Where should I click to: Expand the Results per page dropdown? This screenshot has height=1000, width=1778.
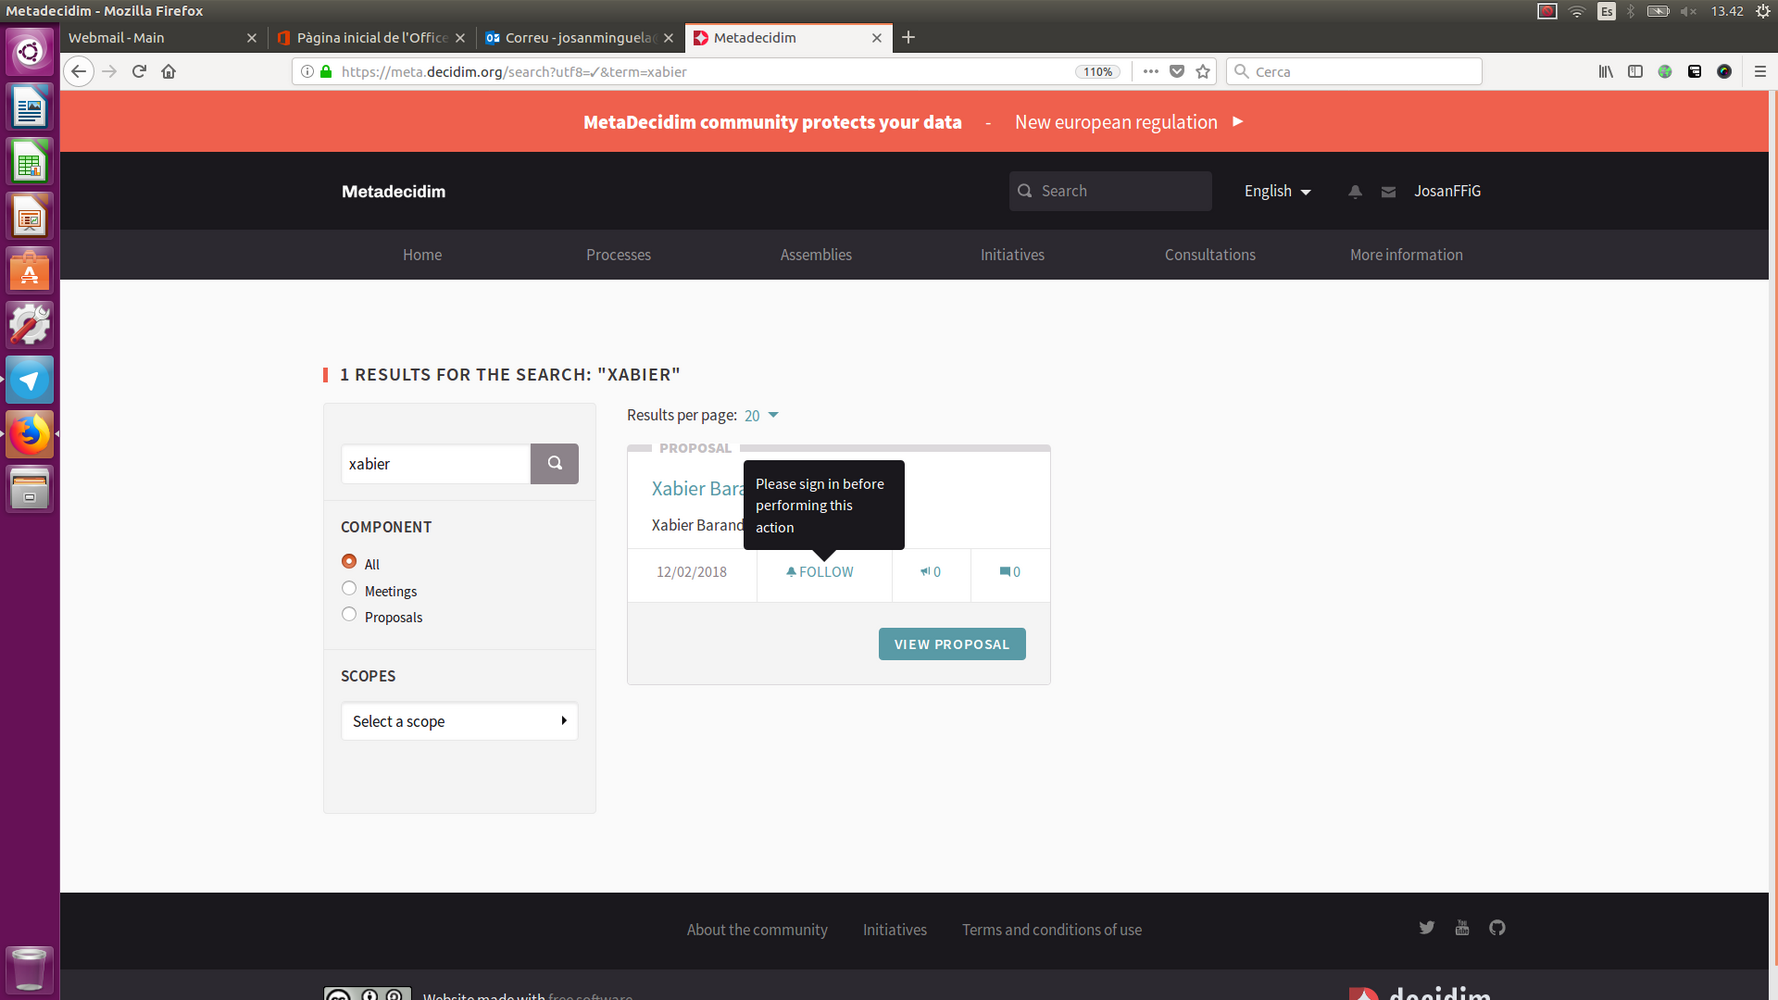point(761,415)
